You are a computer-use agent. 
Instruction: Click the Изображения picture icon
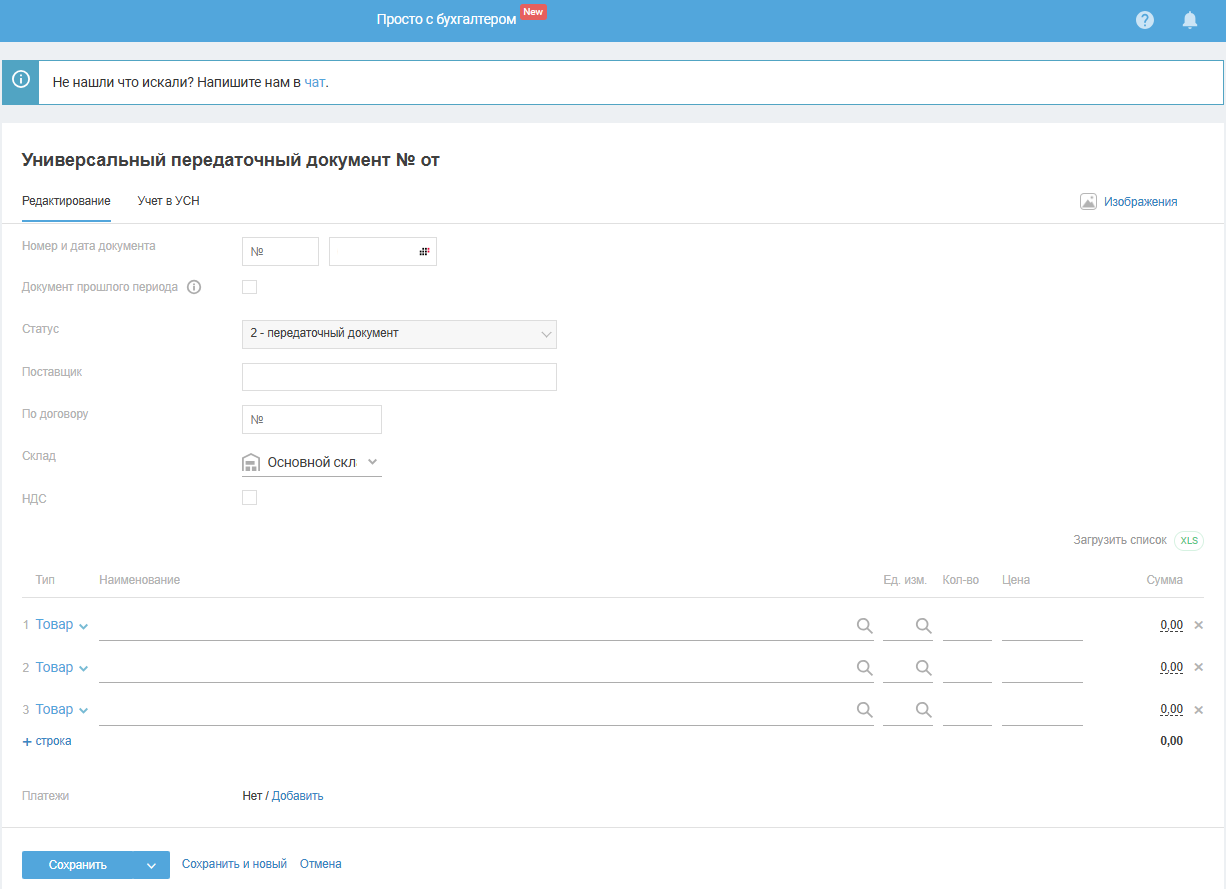(x=1089, y=201)
